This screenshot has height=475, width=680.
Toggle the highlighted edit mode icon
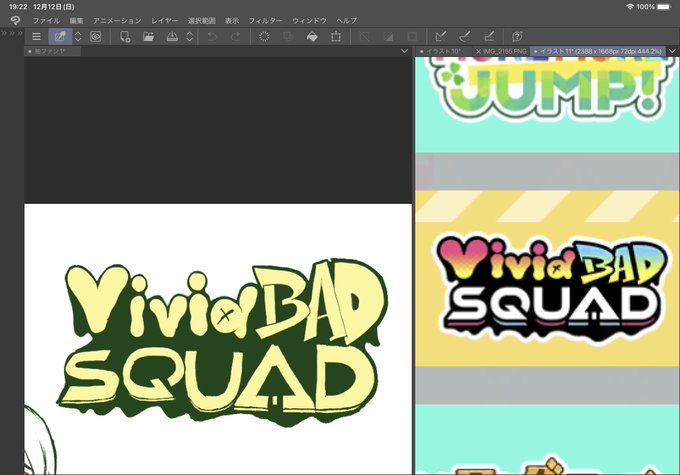tap(60, 36)
